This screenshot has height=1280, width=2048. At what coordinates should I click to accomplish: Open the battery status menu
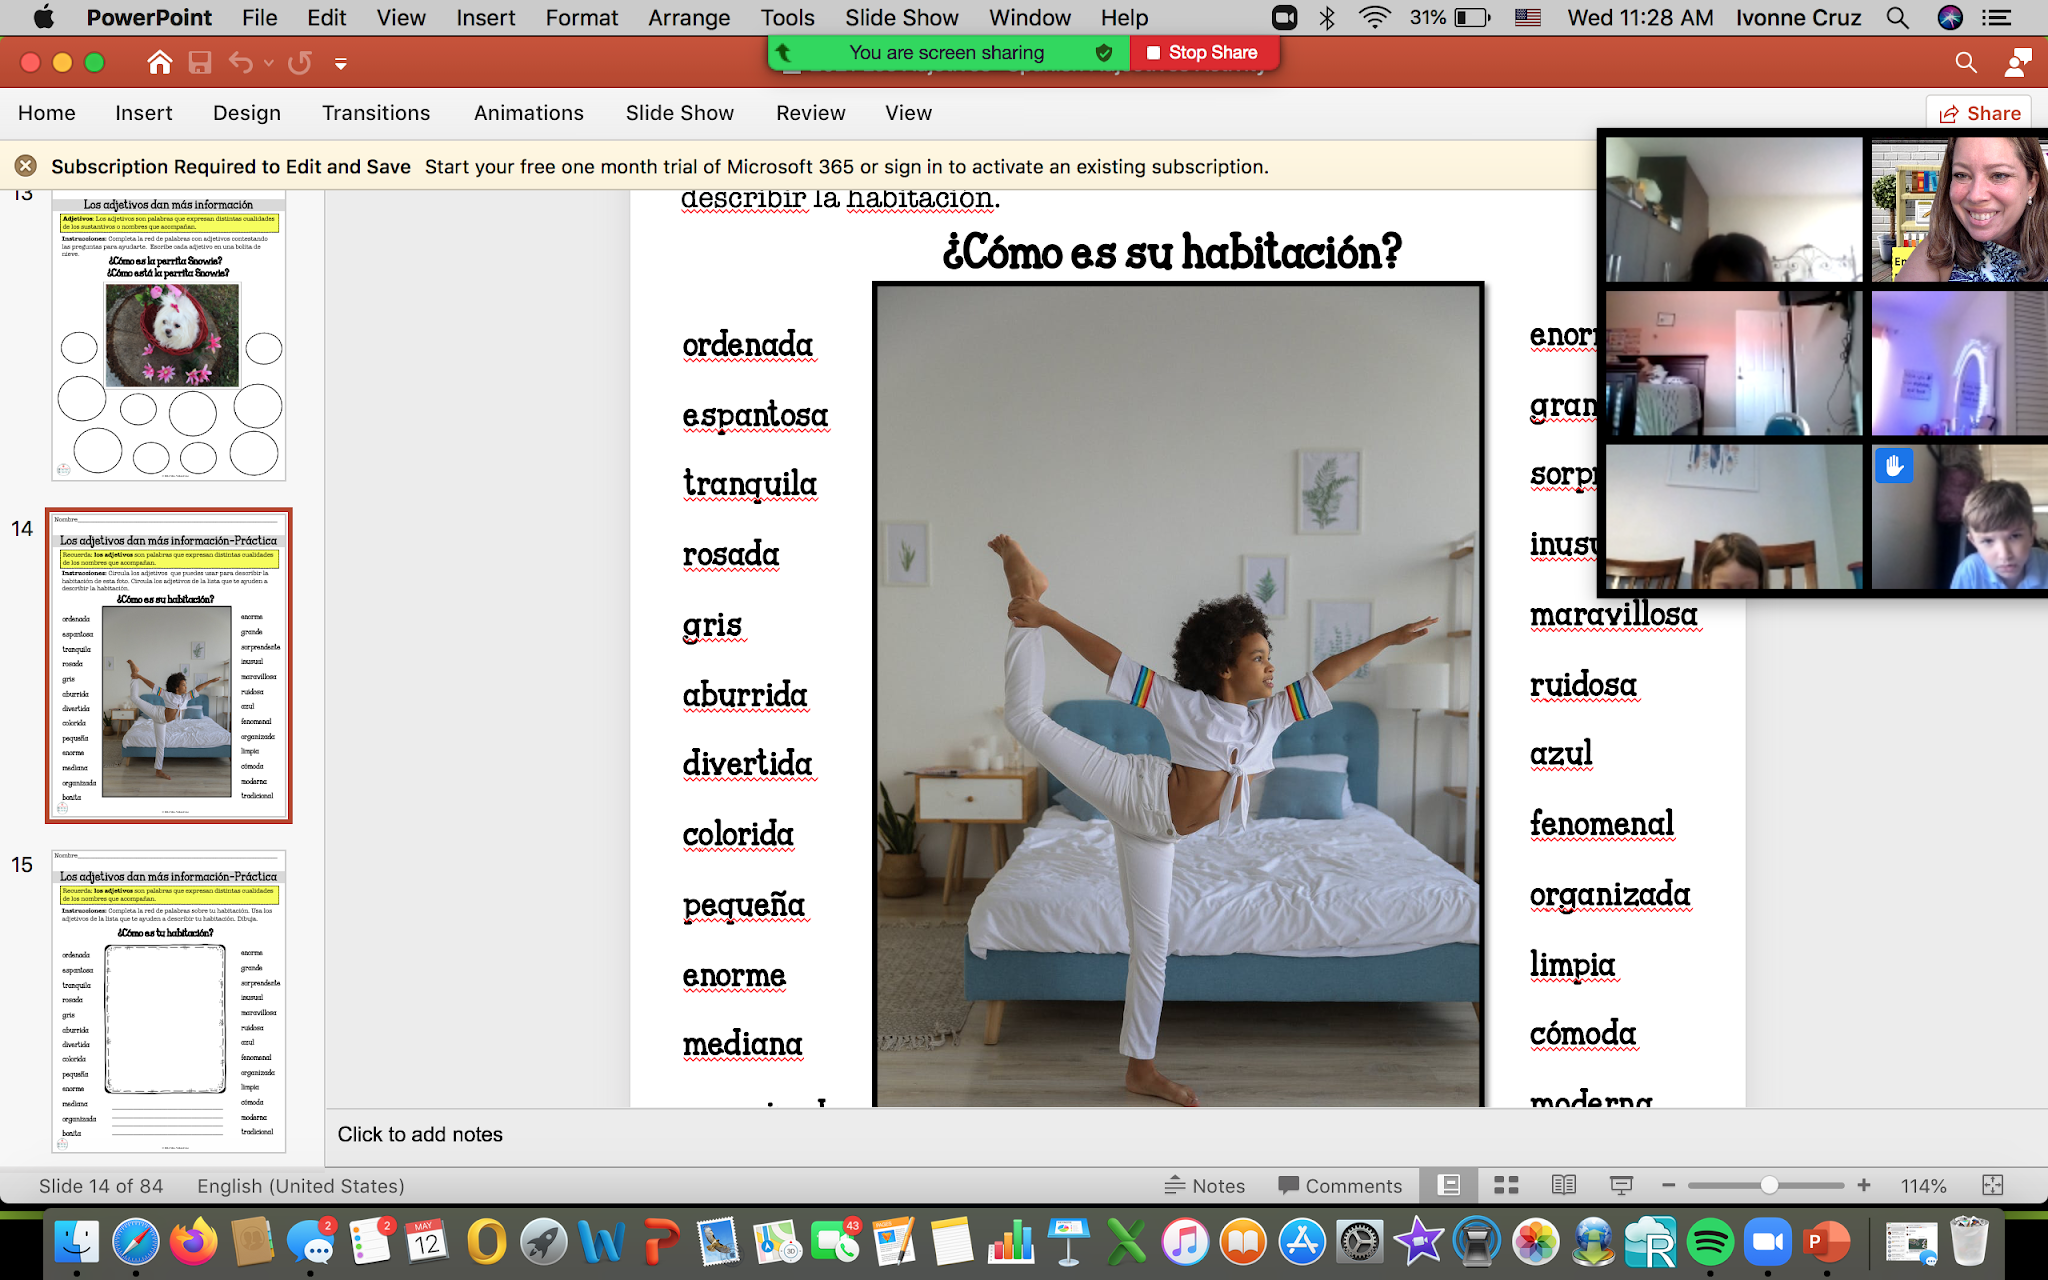1466,17
